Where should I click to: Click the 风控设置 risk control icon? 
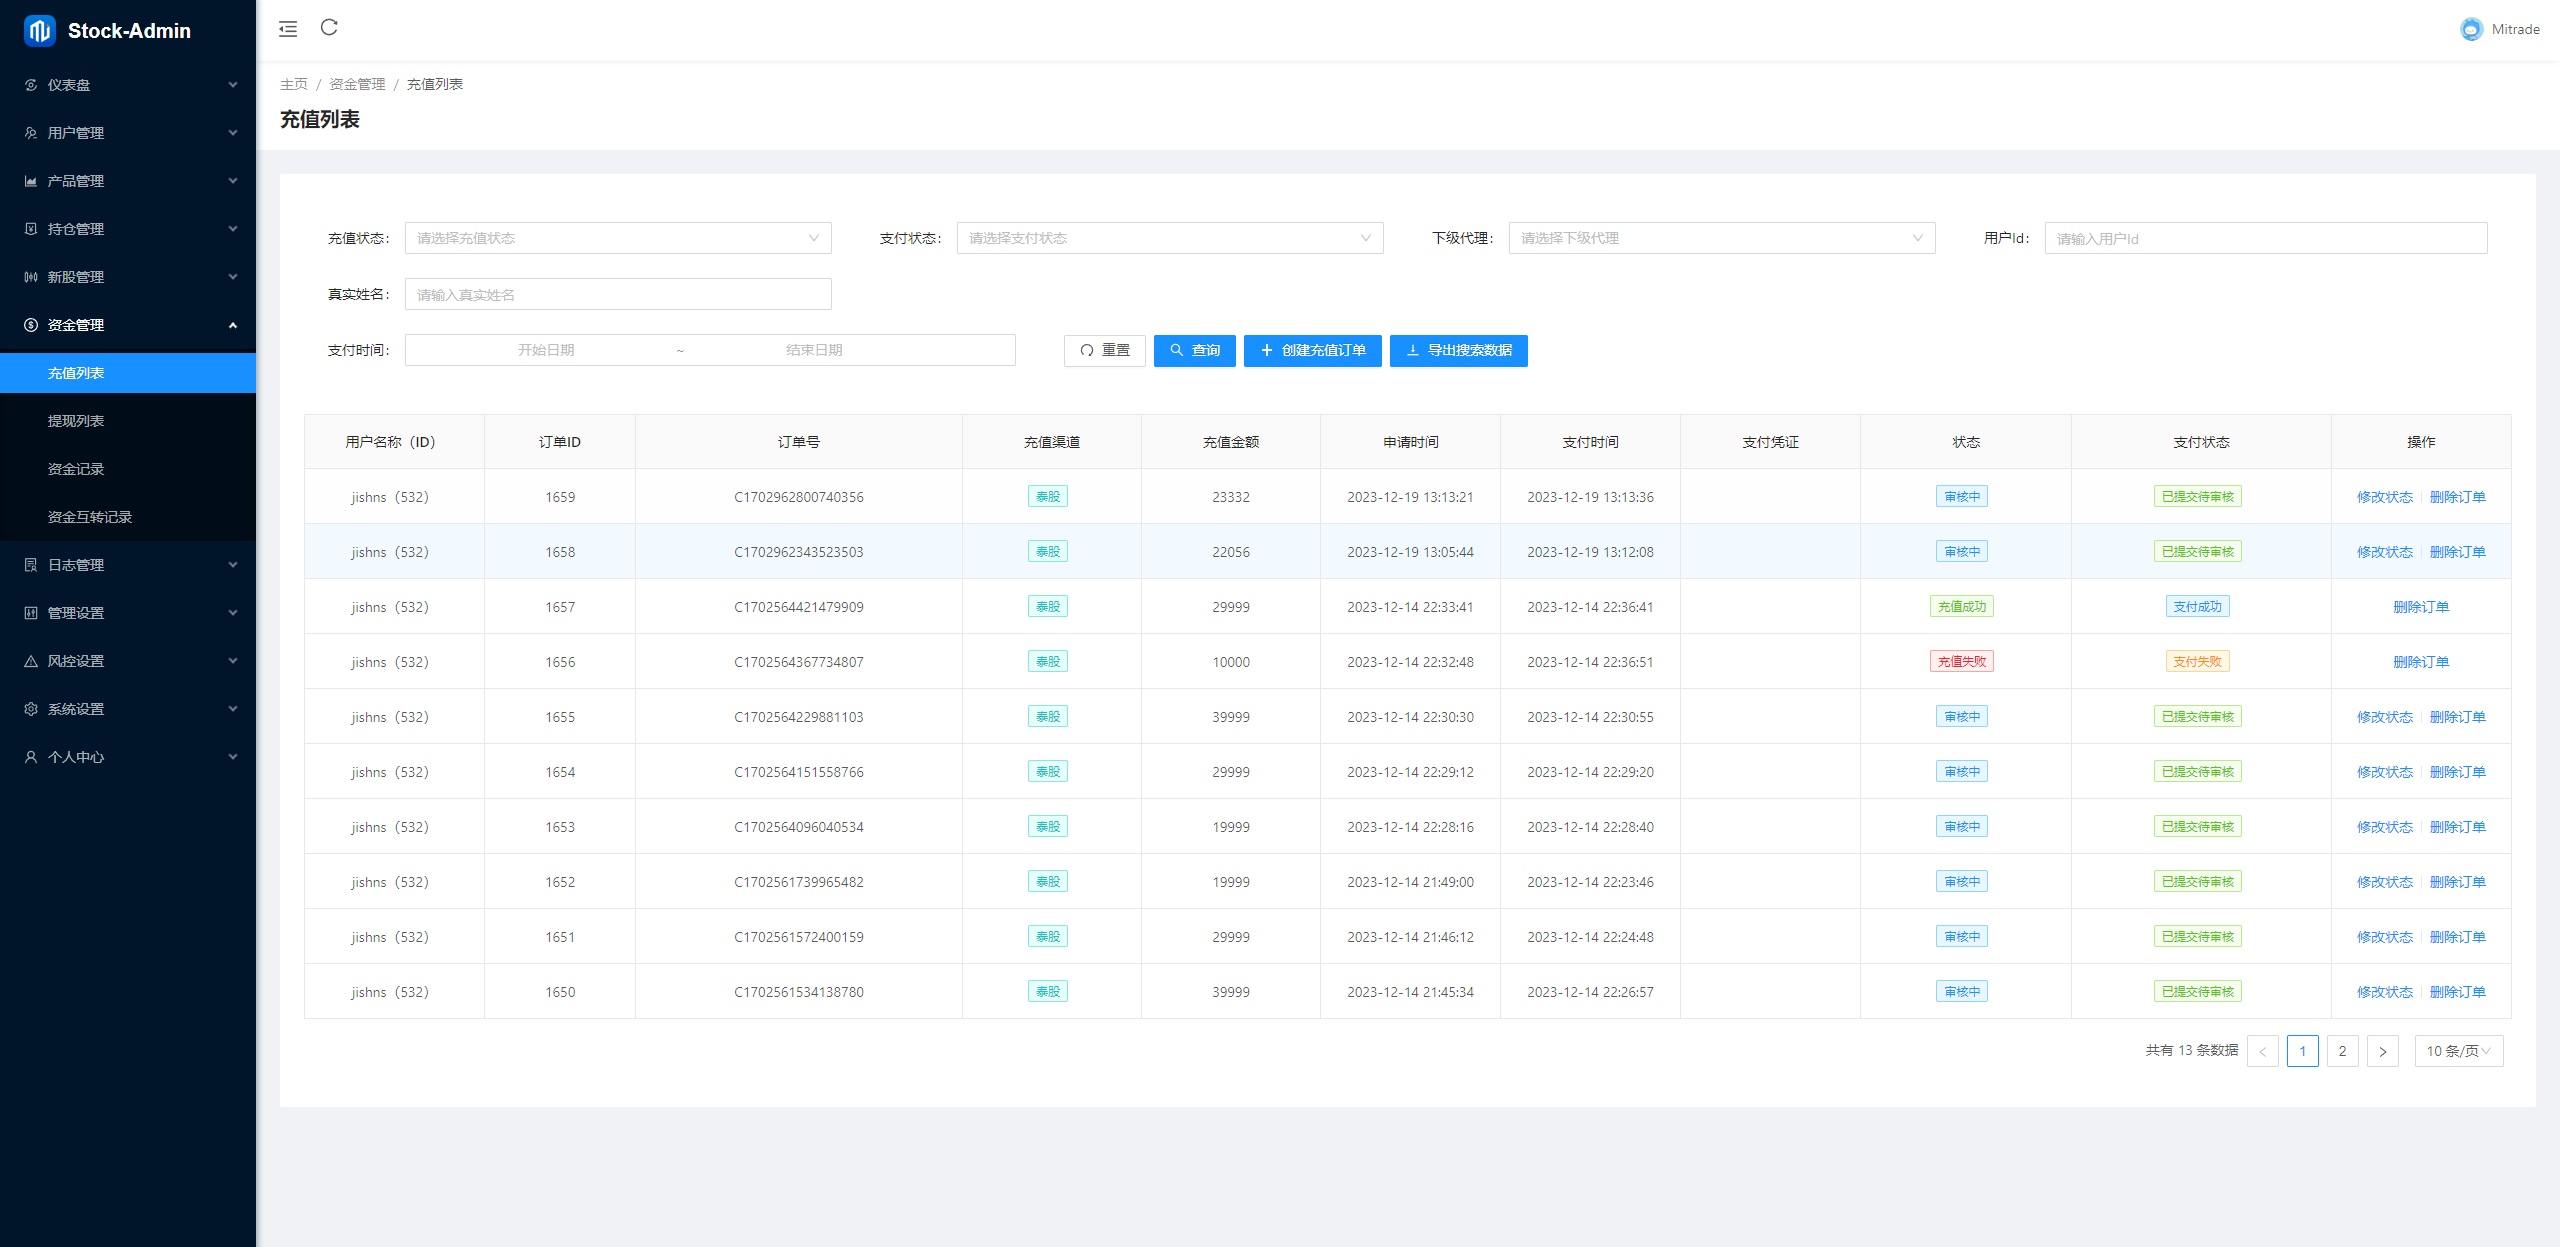31,661
